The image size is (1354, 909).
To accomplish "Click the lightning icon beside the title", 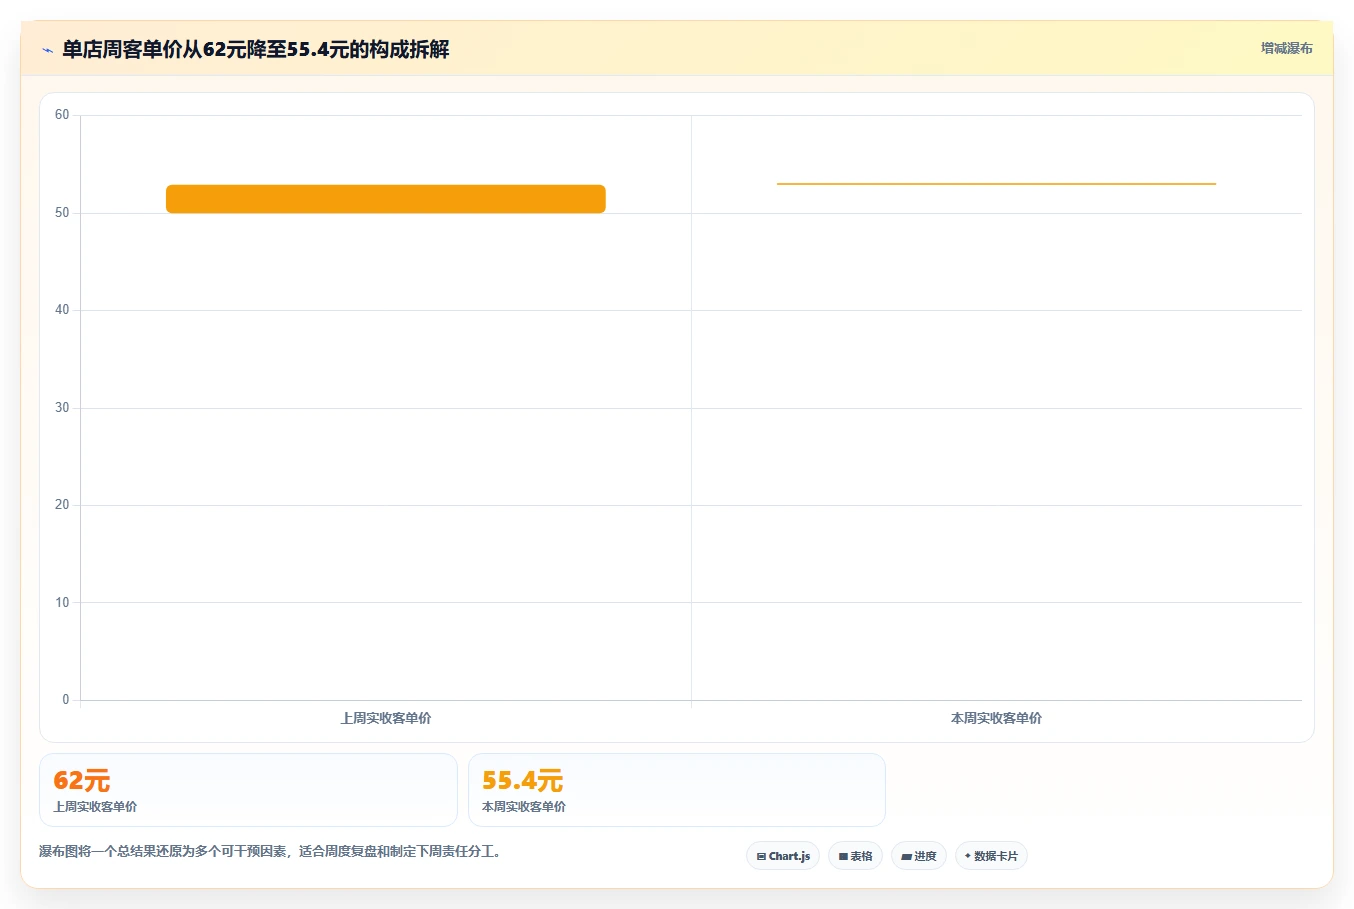I will click(47, 50).
